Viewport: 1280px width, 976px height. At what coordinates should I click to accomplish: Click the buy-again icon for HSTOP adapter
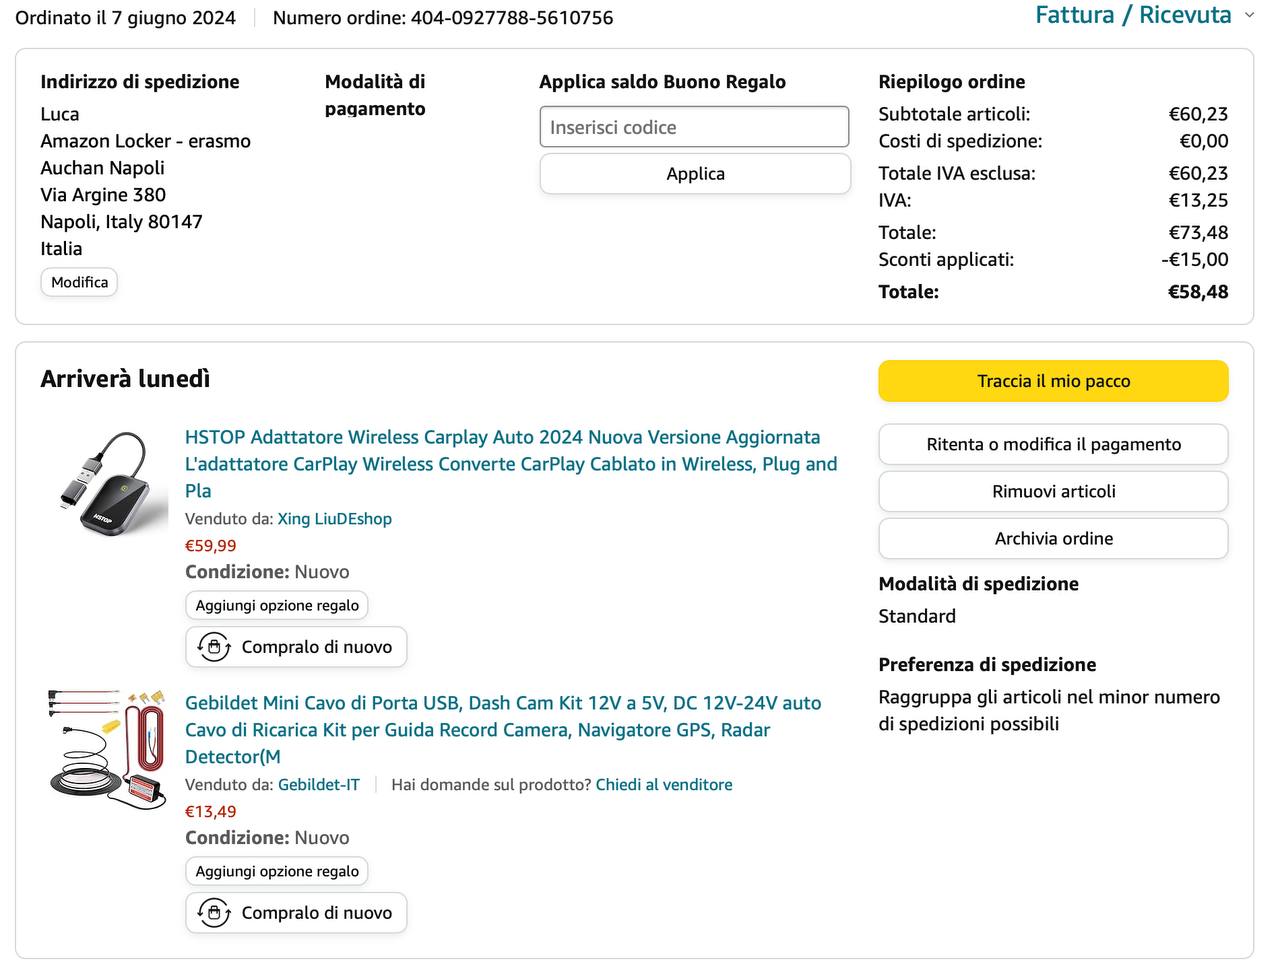click(x=214, y=647)
